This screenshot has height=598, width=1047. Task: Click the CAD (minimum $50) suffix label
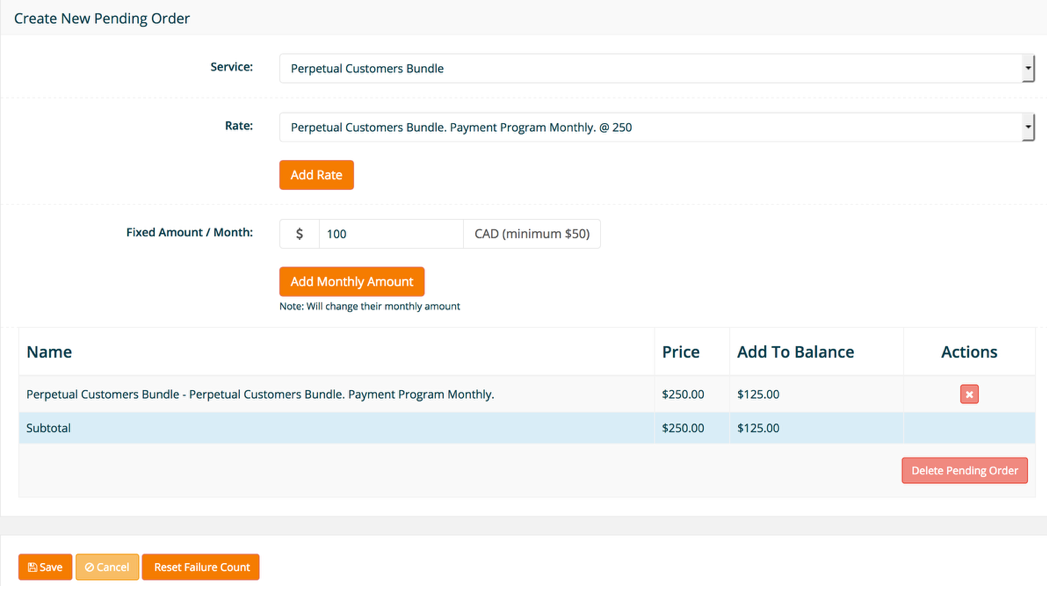(532, 234)
